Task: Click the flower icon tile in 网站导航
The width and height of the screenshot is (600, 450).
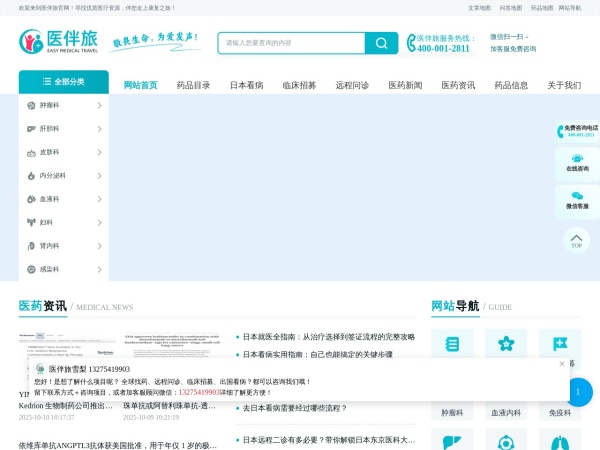Action: (506, 344)
